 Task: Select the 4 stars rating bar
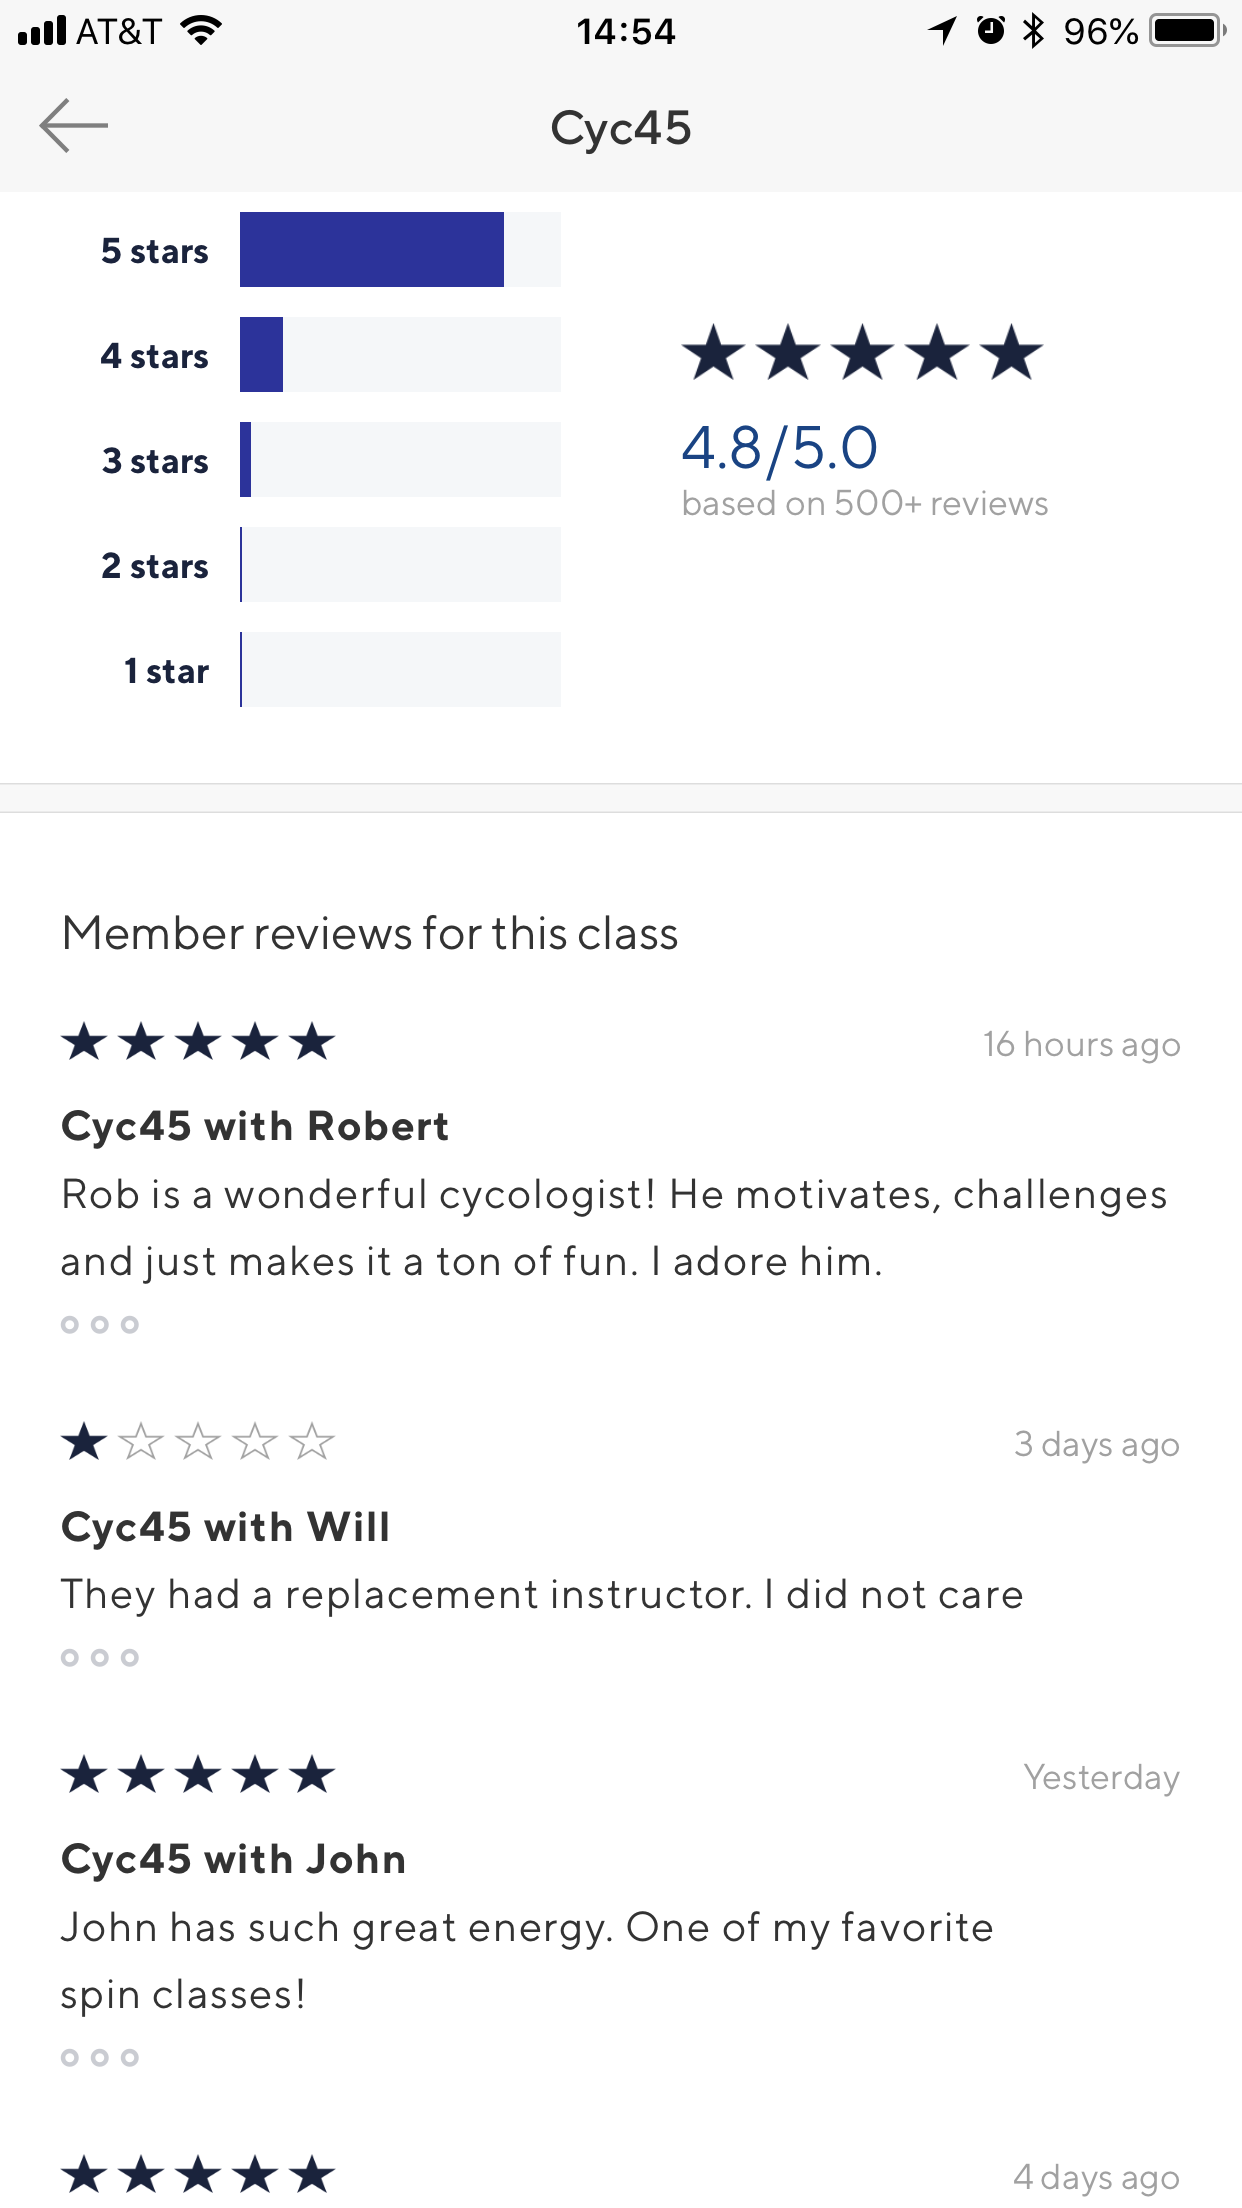[400, 355]
